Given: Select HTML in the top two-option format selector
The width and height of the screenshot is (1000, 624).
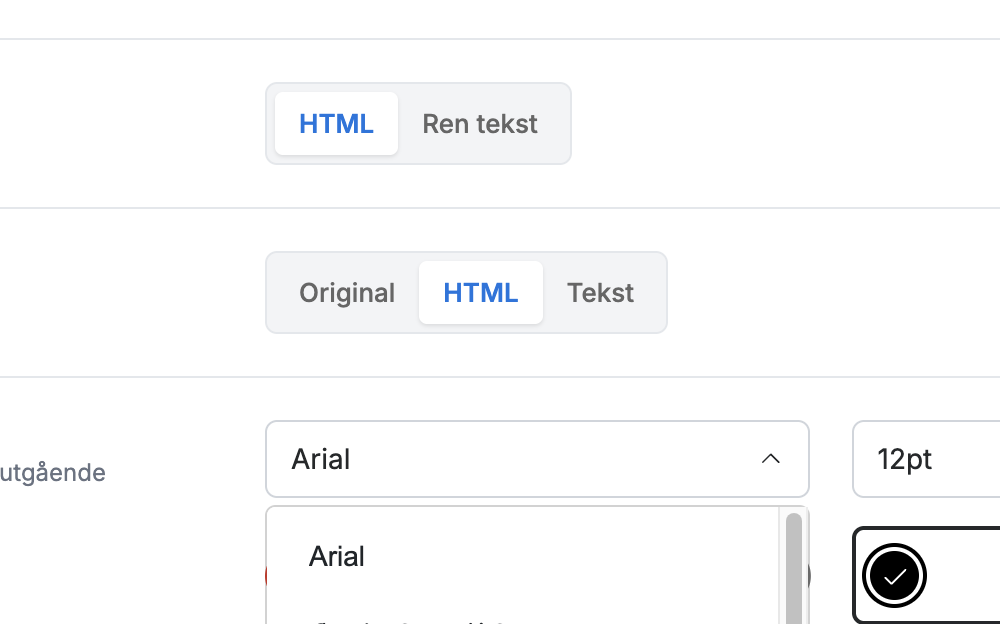Looking at the screenshot, I should 336,124.
